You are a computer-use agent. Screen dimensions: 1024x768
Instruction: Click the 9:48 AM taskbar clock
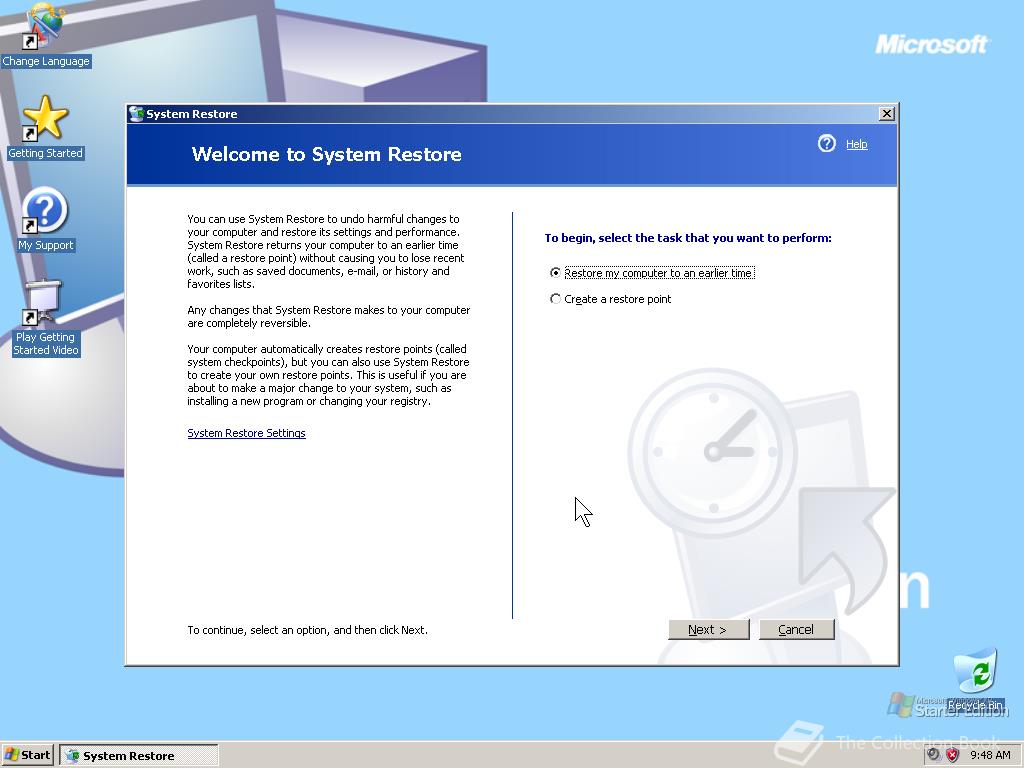(x=990, y=755)
